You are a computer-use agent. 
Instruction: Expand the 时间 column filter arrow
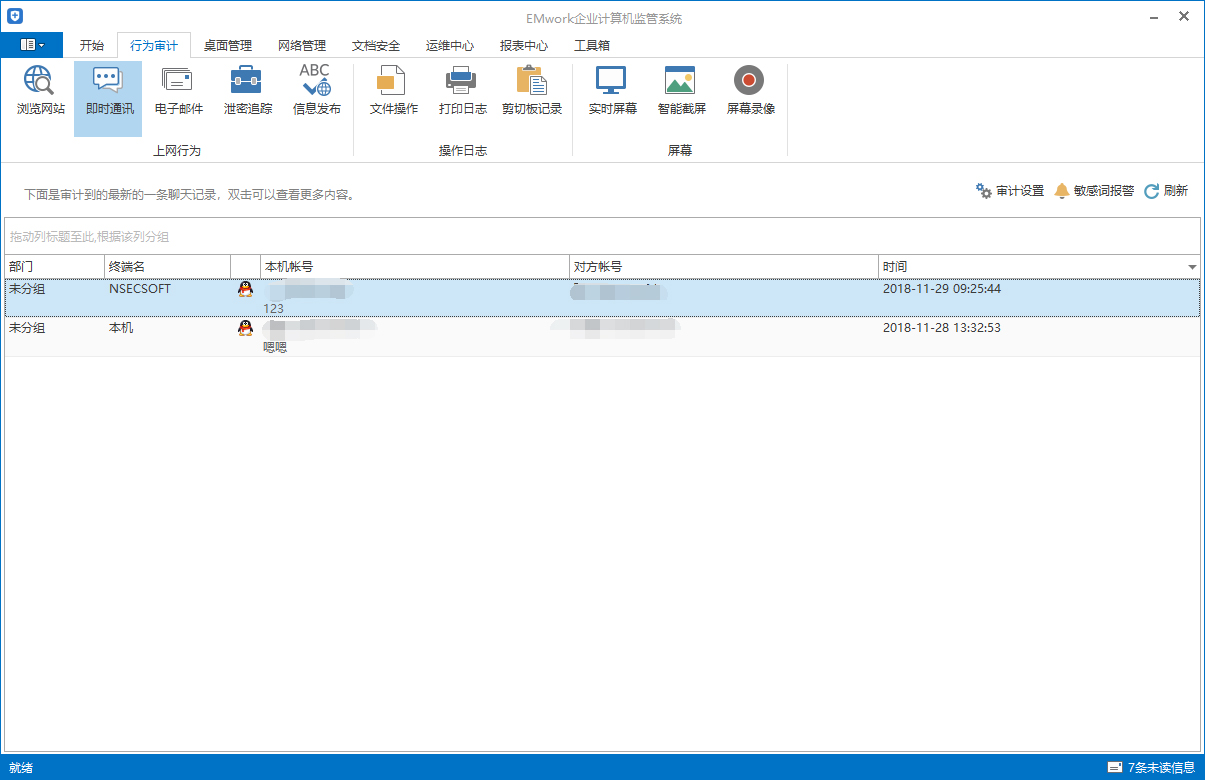click(x=1192, y=267)
